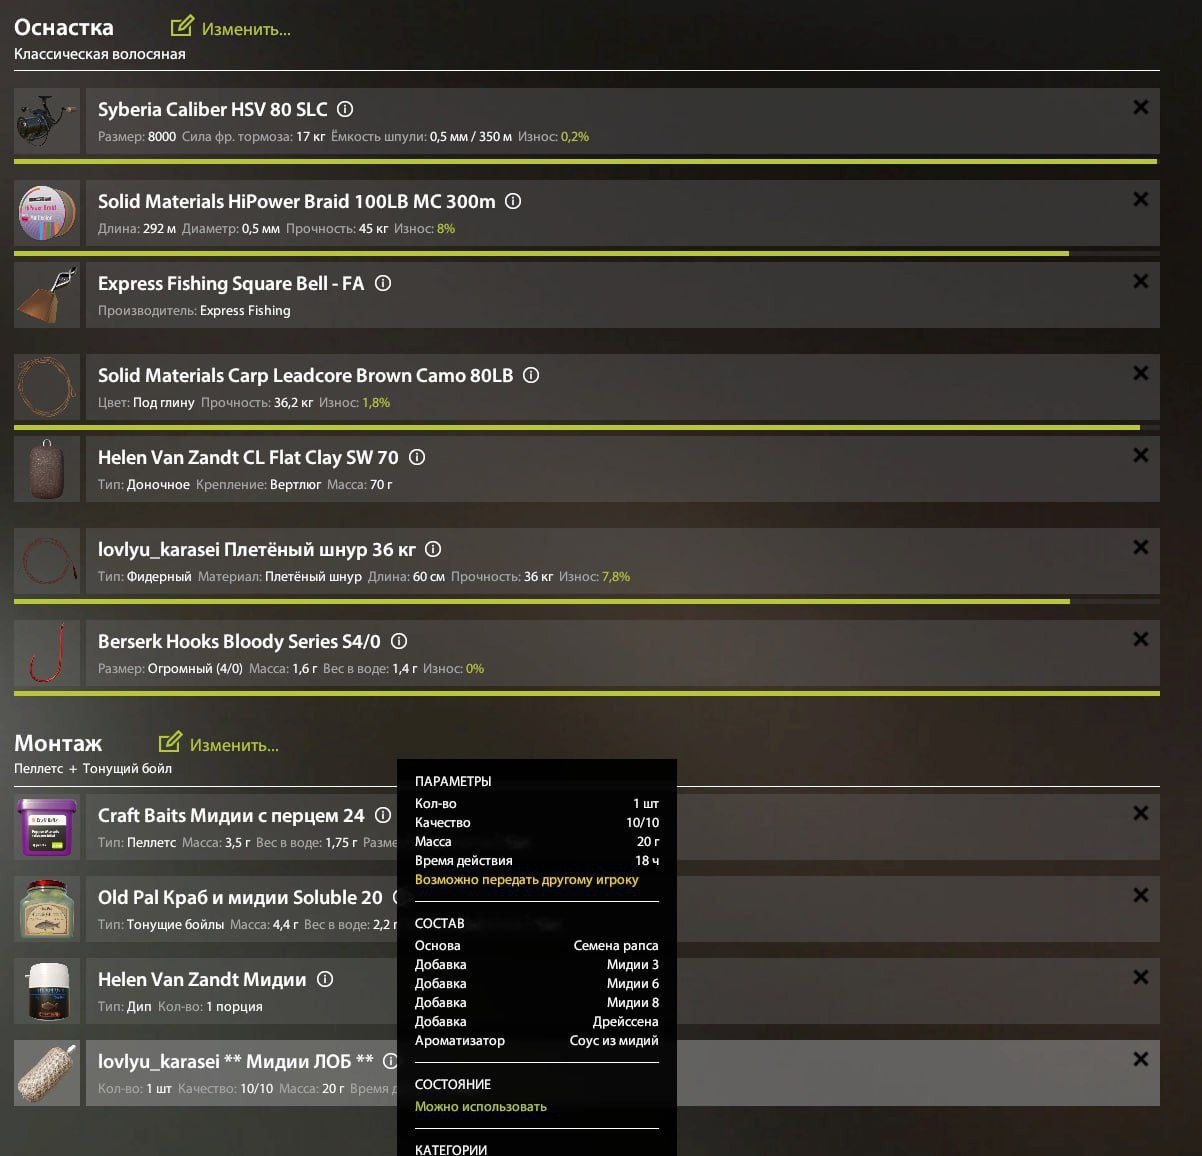Open info for Helen Van Zandt CL Flat Clay SW 70
Viewport: 1202px width, 1156px height.
coord(417,457)
